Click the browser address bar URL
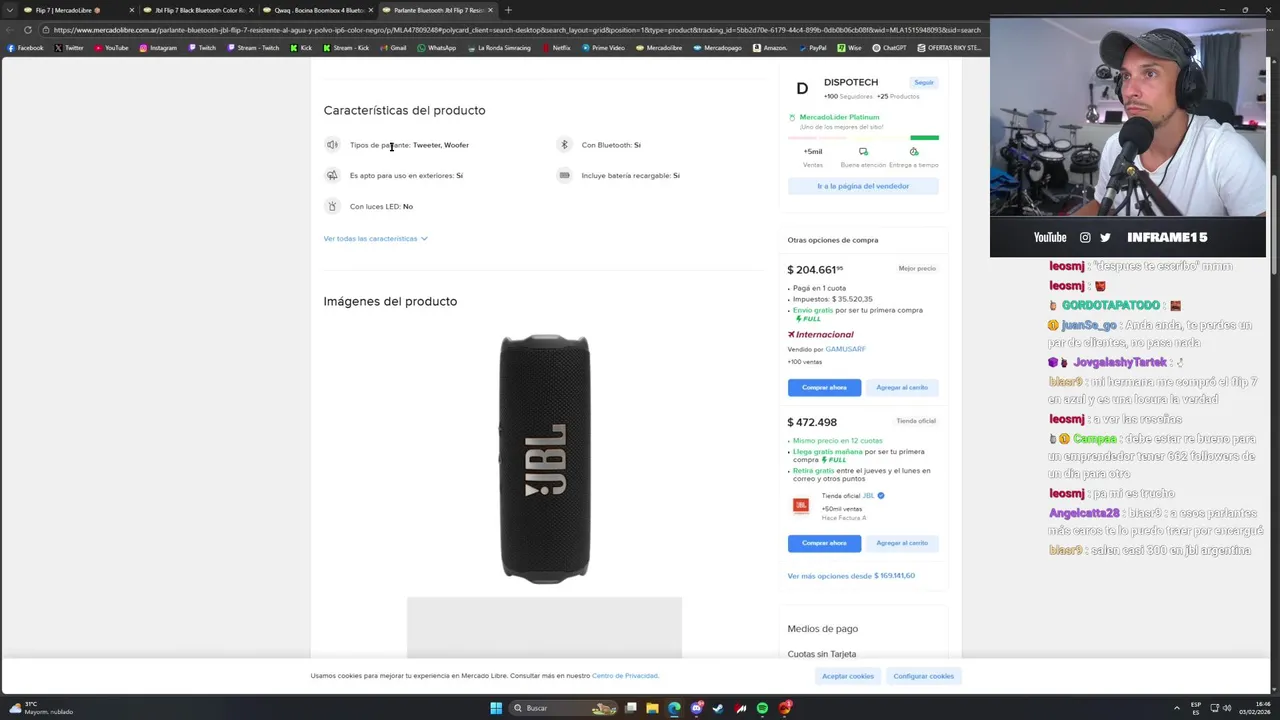Image resolution: width=1280 pixels, height=720 pixels. 515,30
